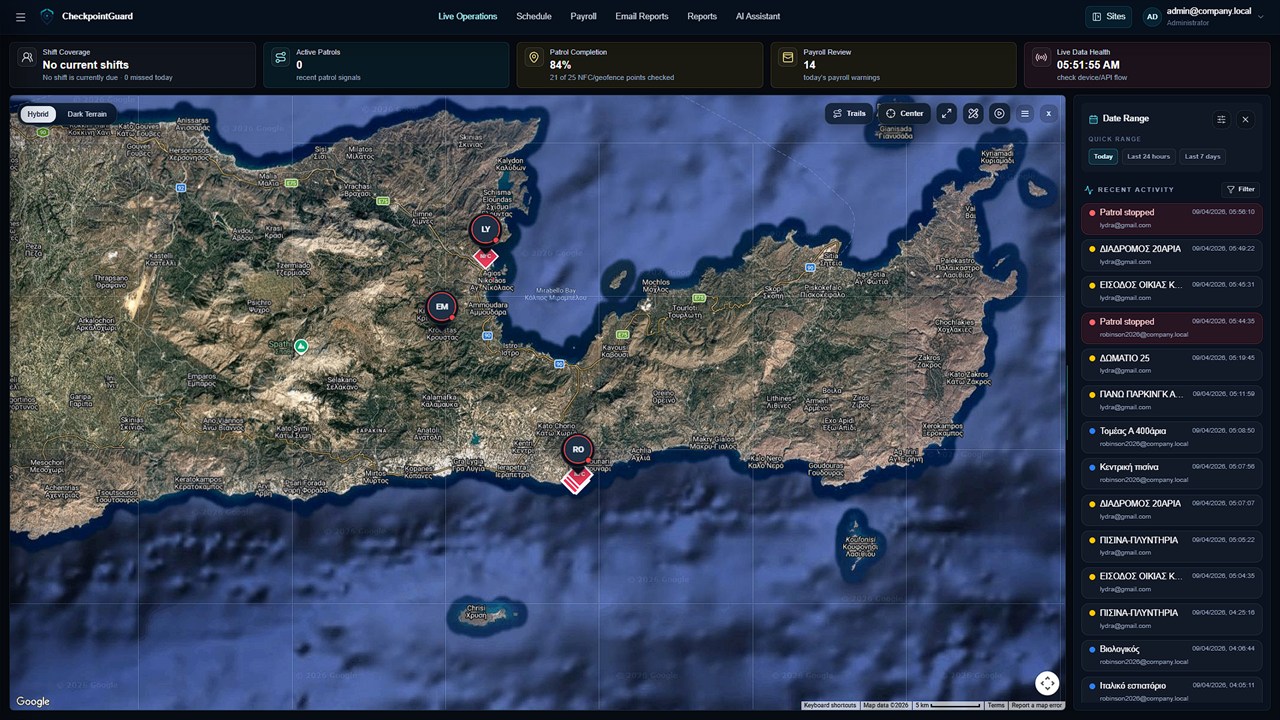Open the map Terms link
The width and height of the screenshot is (1280, 720).
[996, 705]
